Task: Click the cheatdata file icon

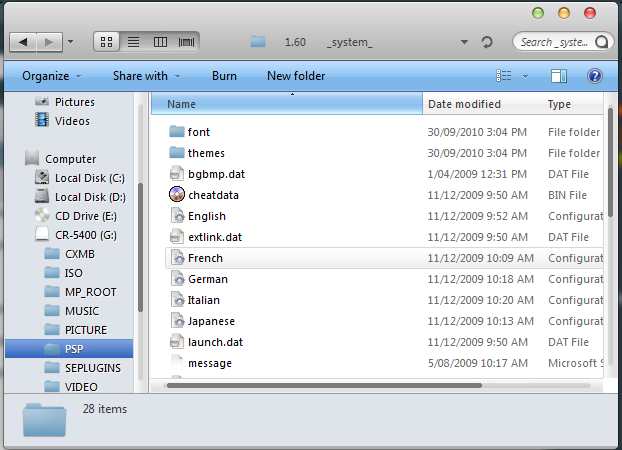Action: 176,195
